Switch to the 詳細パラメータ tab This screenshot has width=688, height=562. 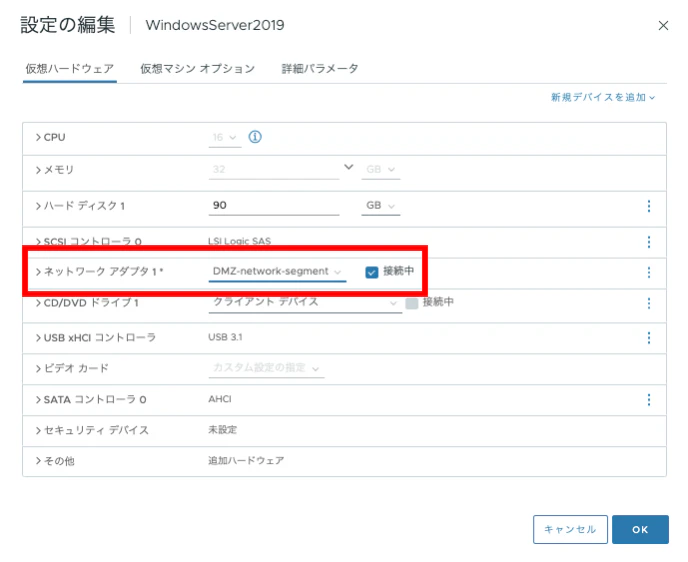320,69
